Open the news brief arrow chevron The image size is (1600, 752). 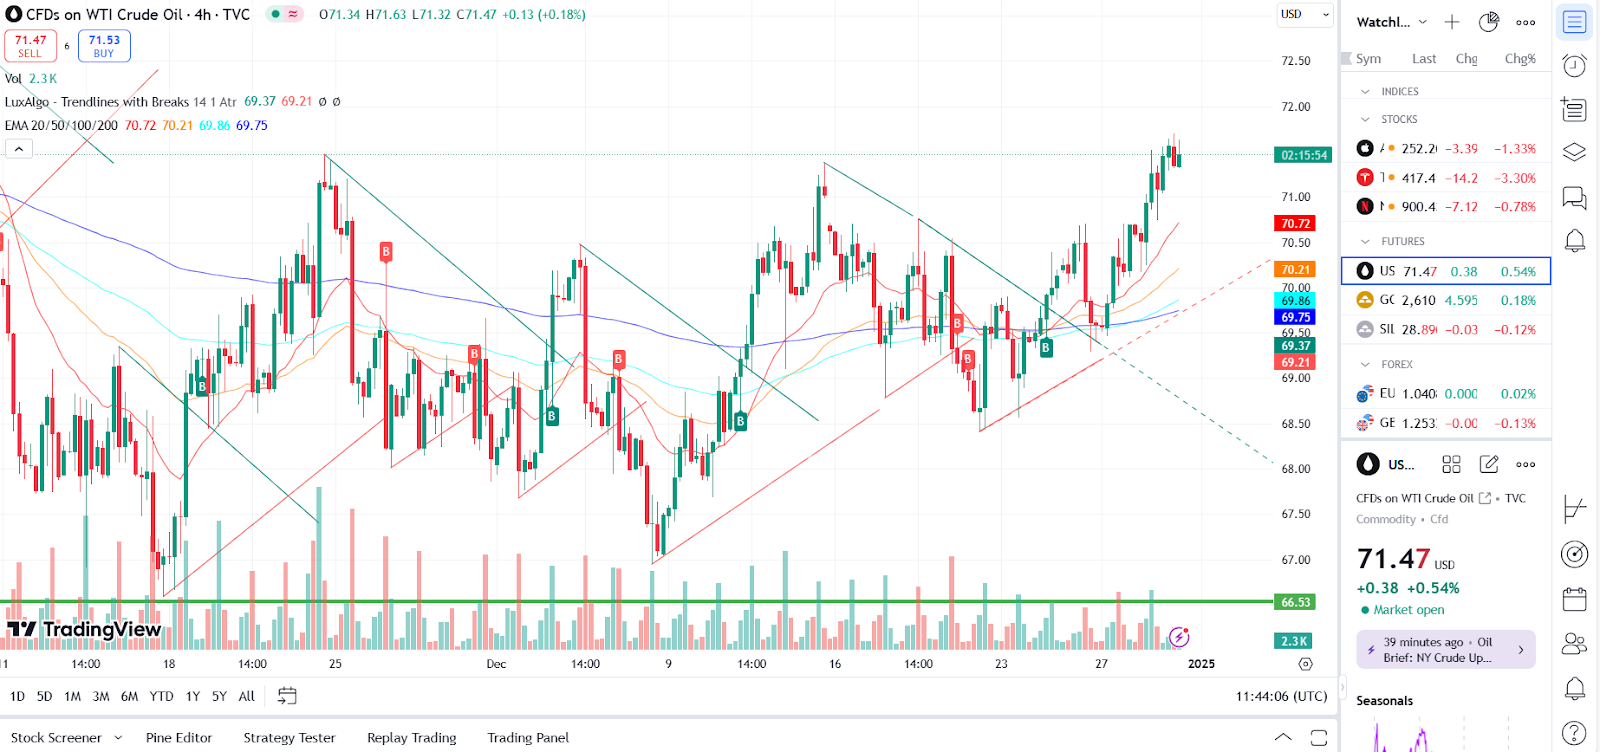pos(1521,650)
